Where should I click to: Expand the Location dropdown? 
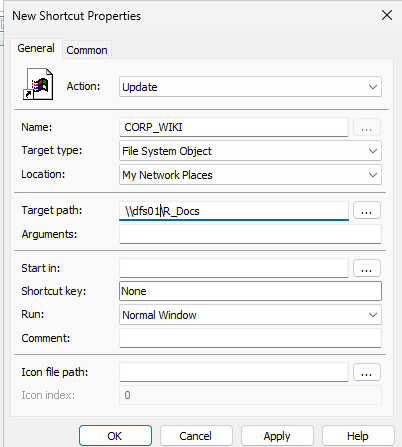coord(250,175)
